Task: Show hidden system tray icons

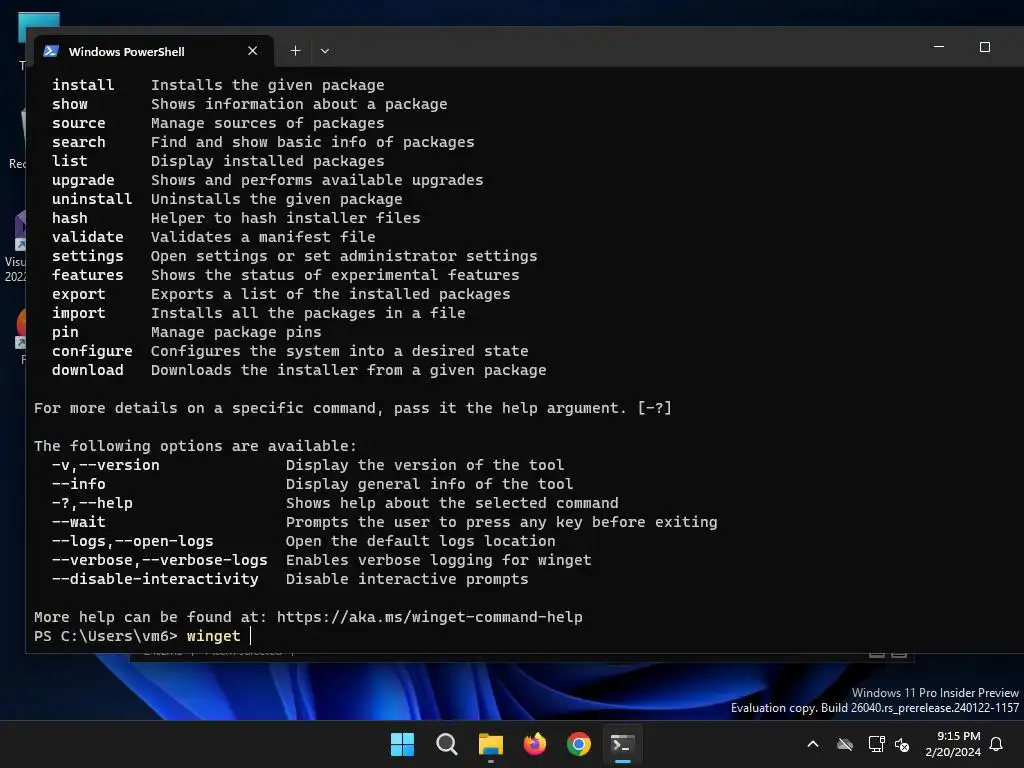Action: pyautogui.click(x=813, y=744)
